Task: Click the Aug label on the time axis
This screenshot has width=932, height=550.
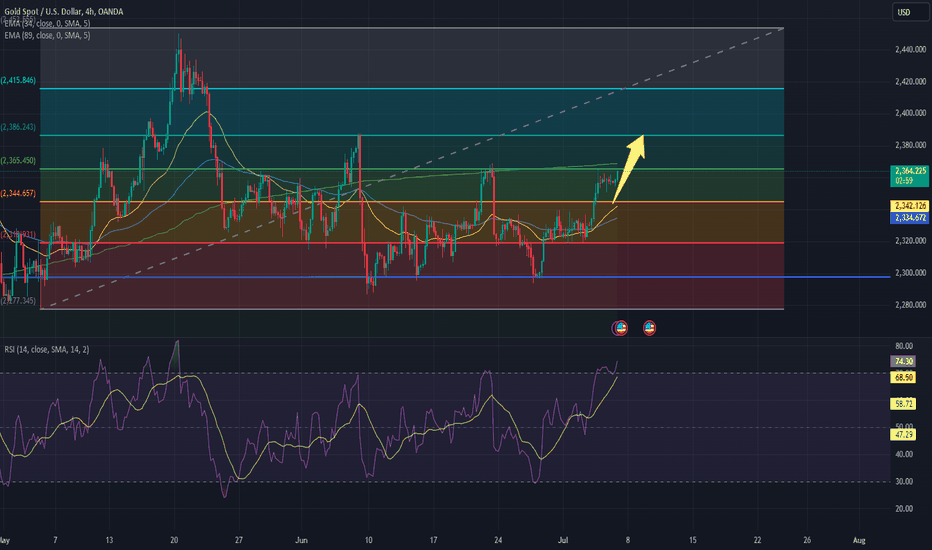Action: [858, 540]
